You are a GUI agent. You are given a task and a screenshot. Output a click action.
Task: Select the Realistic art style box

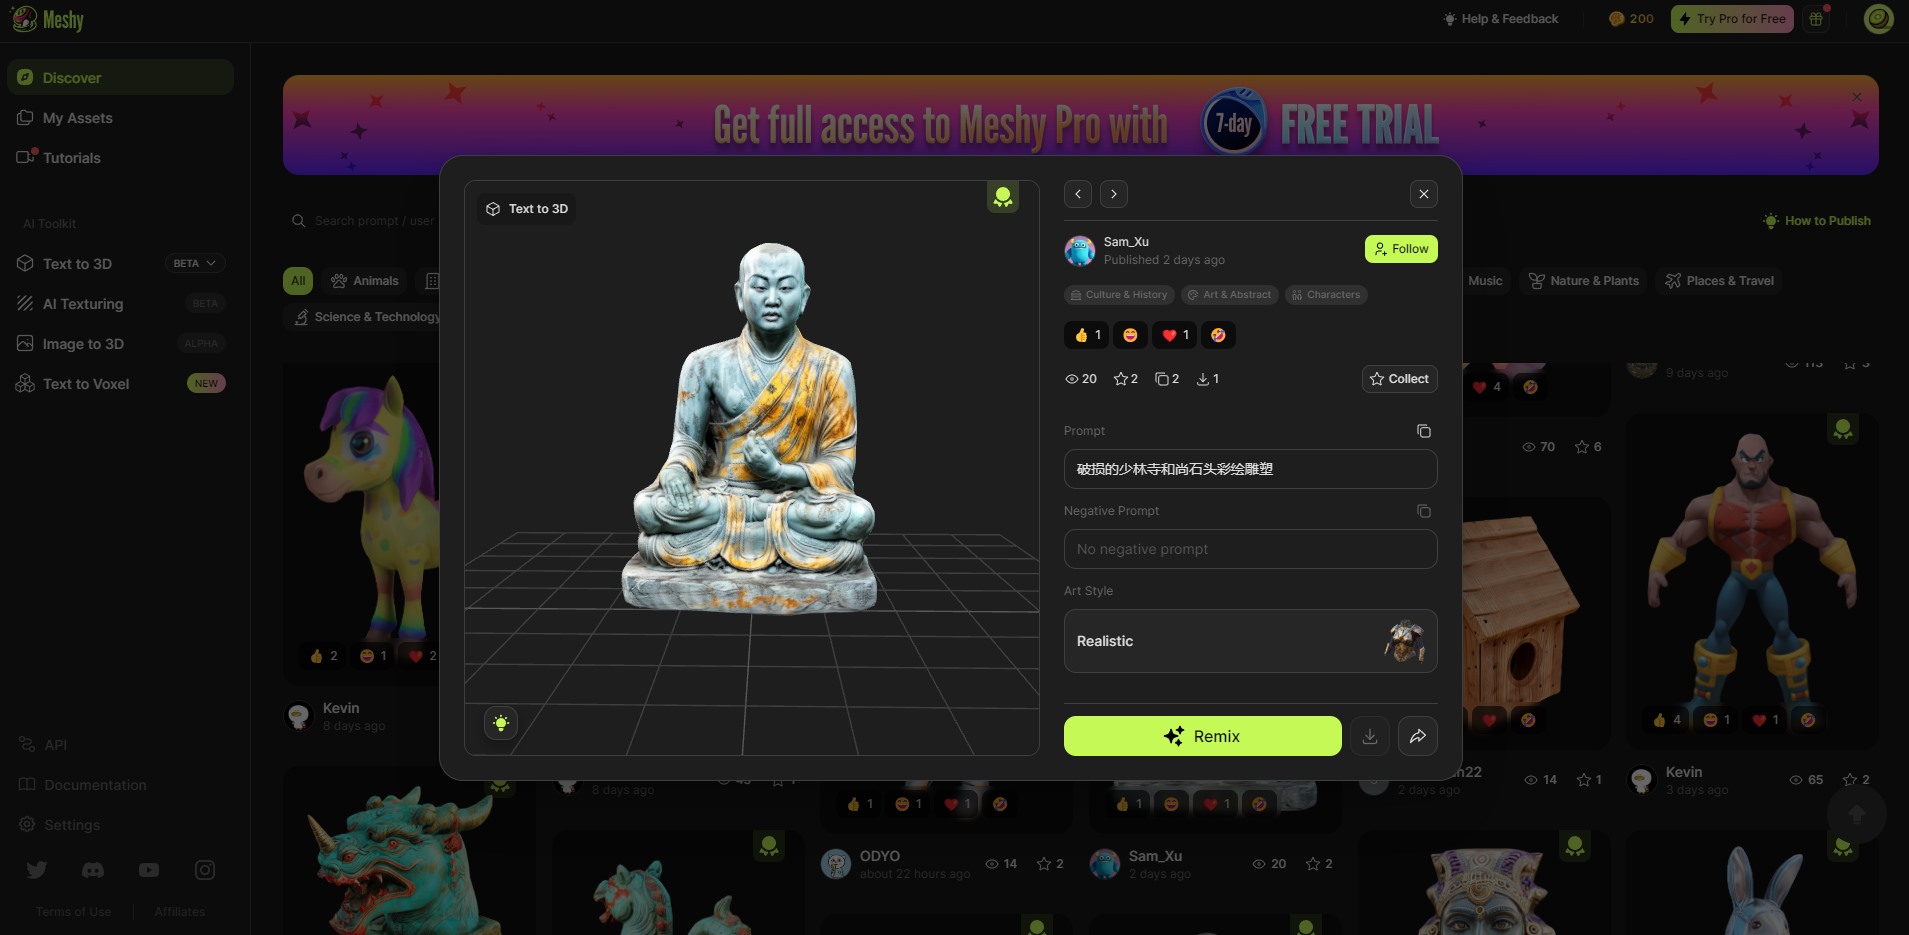click(x=1251, y=641)
